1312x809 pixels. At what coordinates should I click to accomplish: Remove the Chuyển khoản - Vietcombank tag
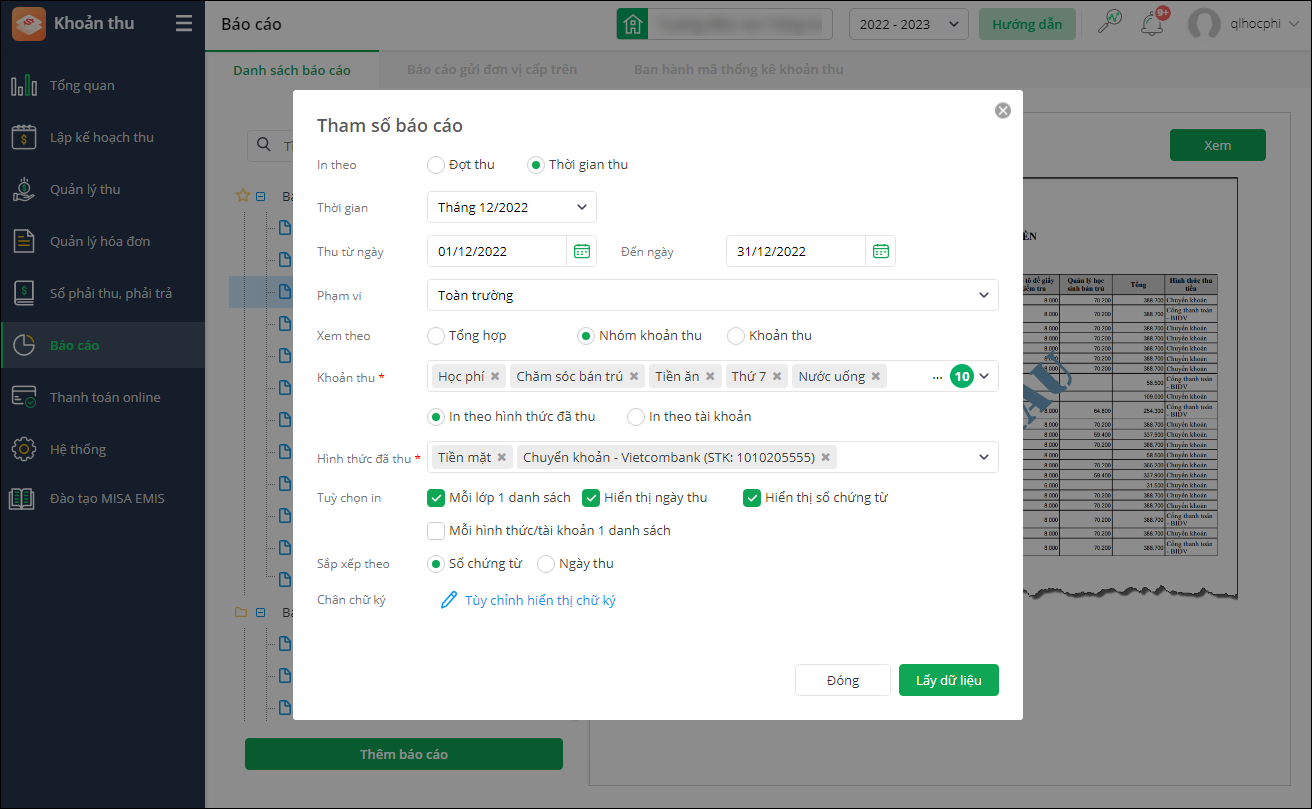pos(826,458)
